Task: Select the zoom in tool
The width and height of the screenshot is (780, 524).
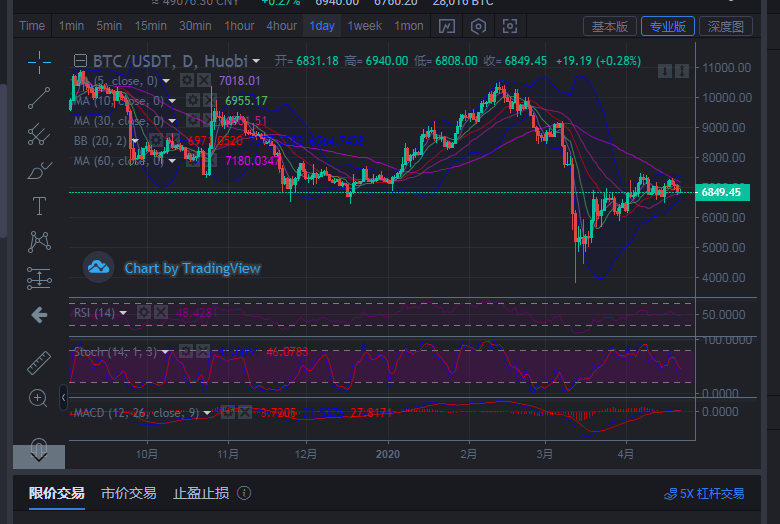Action: (x=38, y=398)
